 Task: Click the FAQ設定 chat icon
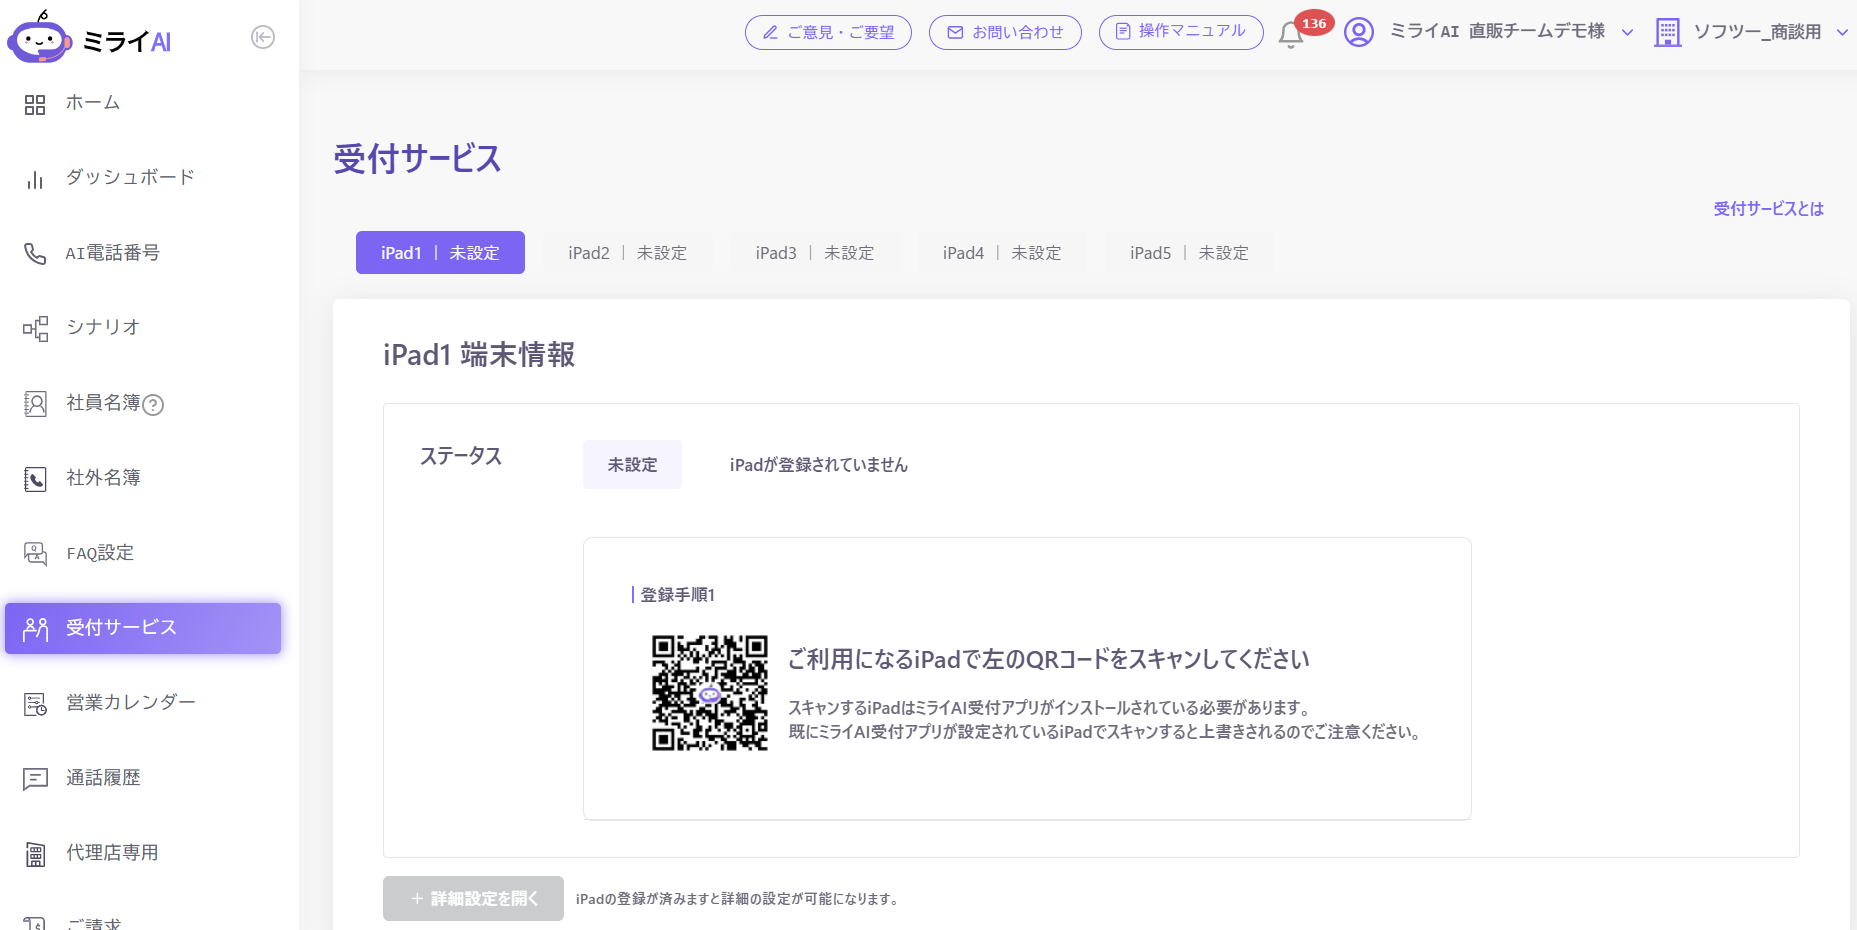tap(35, 554)
